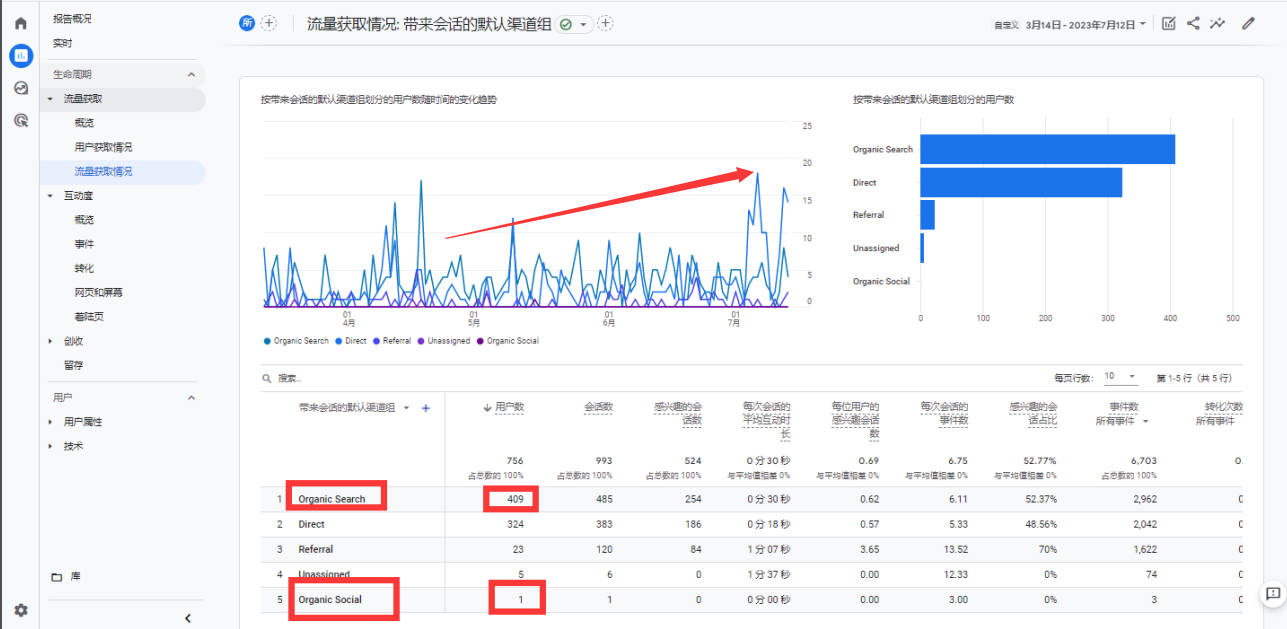Expand the 用户属性 tree group
Viewport: 1287px width, 629px height.
[x=50, y=422]
